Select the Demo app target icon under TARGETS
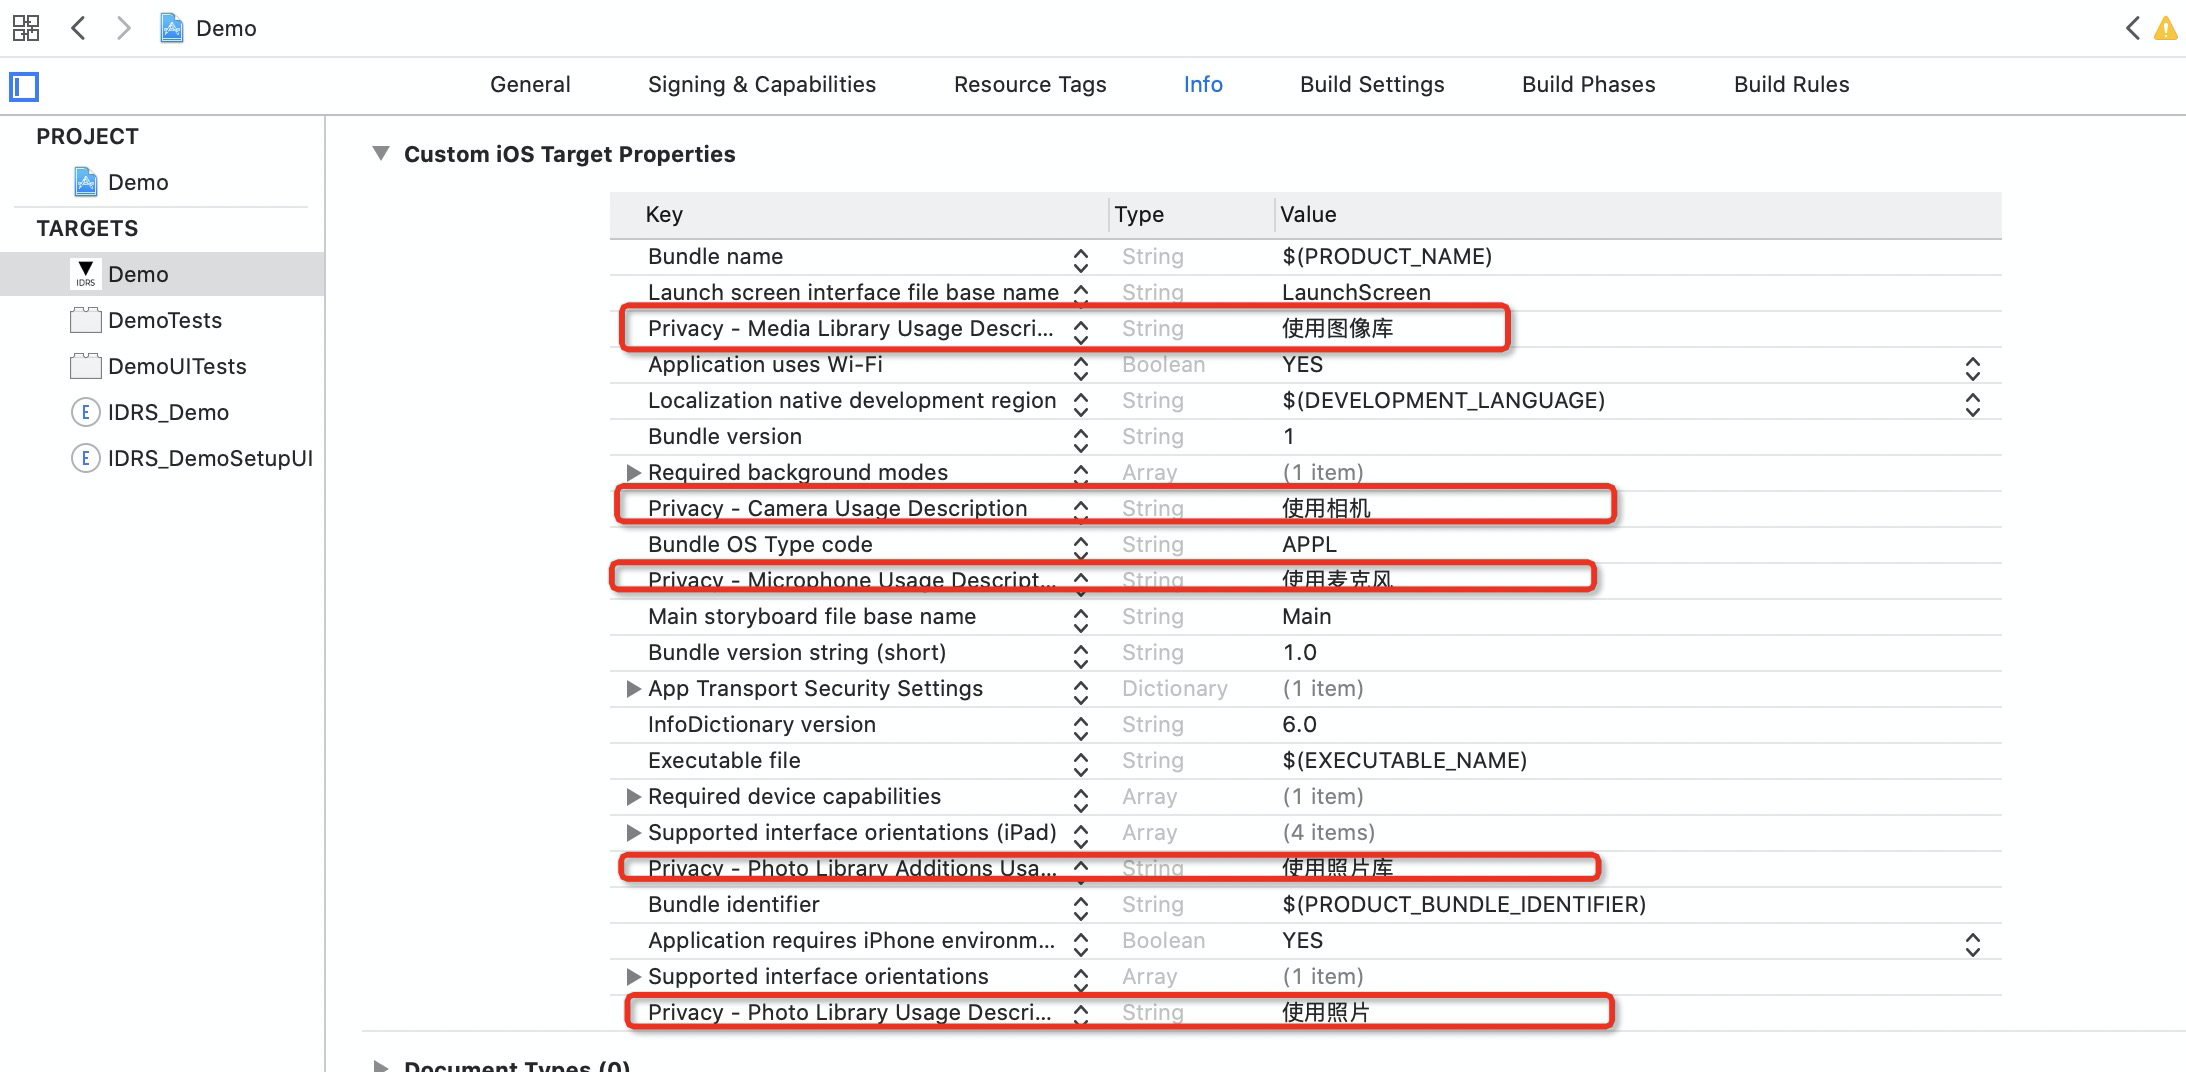The height and width of the screenshot is (1072, 2186). tap(86, 274)
